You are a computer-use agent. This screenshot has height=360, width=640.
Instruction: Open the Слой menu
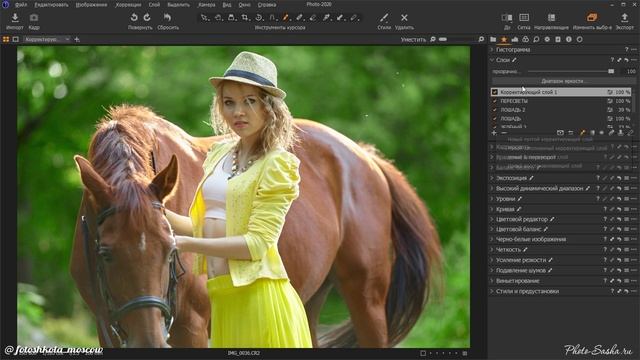pos(154,5)
